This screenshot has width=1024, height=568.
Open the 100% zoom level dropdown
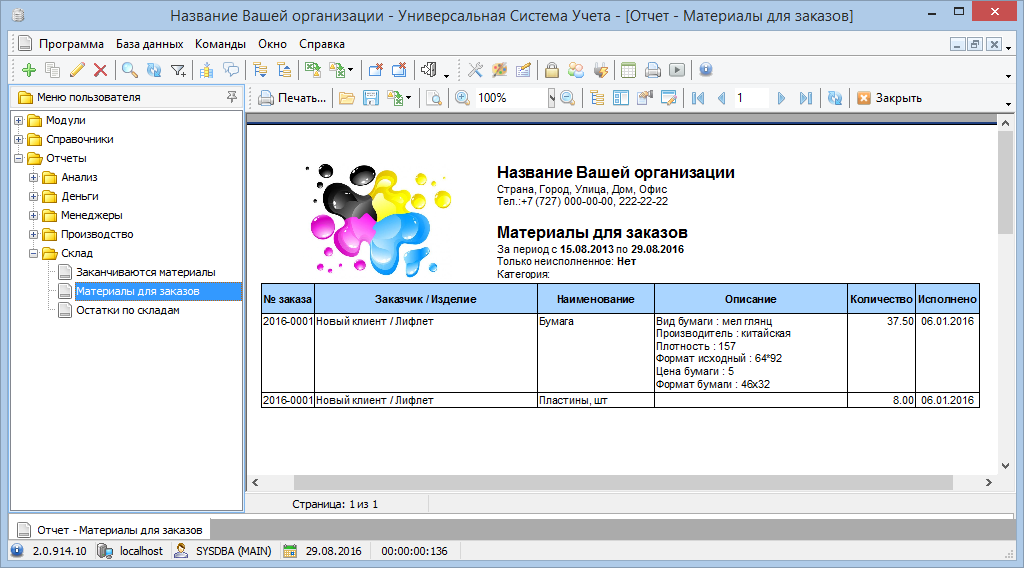[x=551, y=98]
